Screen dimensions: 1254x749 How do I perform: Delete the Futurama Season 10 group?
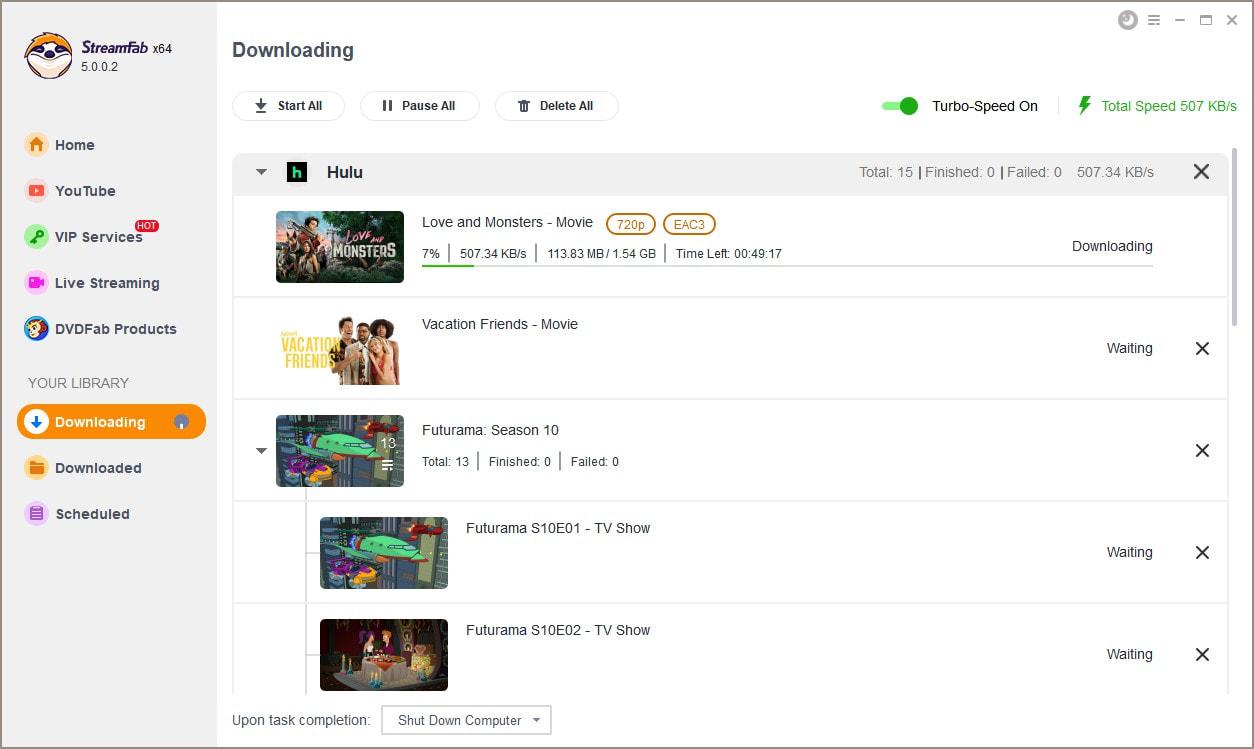click(x=1202, y=451)
